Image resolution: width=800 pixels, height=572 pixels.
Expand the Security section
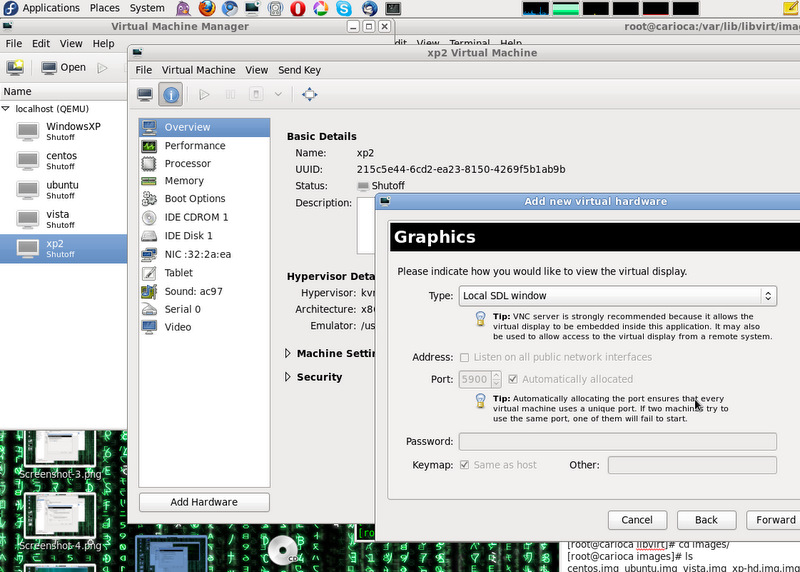tap(289, 377)
